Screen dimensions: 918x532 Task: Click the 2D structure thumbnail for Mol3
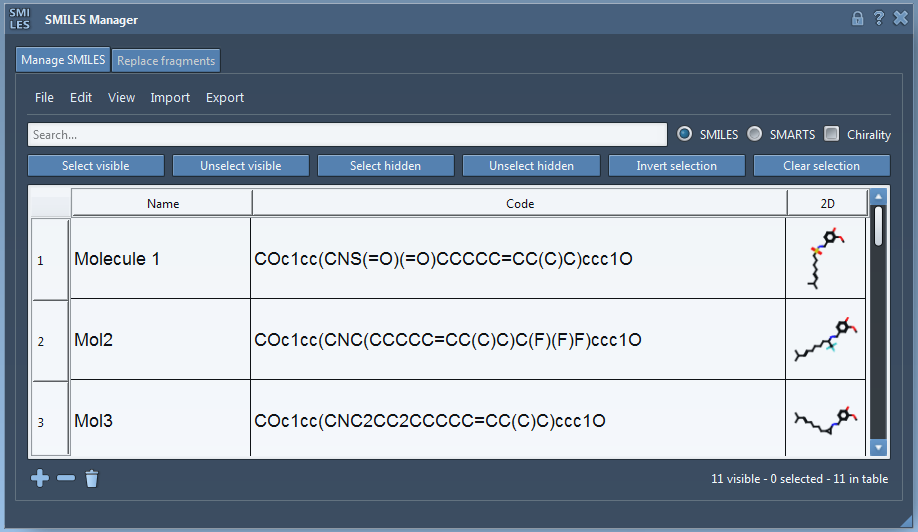click(x=826, y=420)
